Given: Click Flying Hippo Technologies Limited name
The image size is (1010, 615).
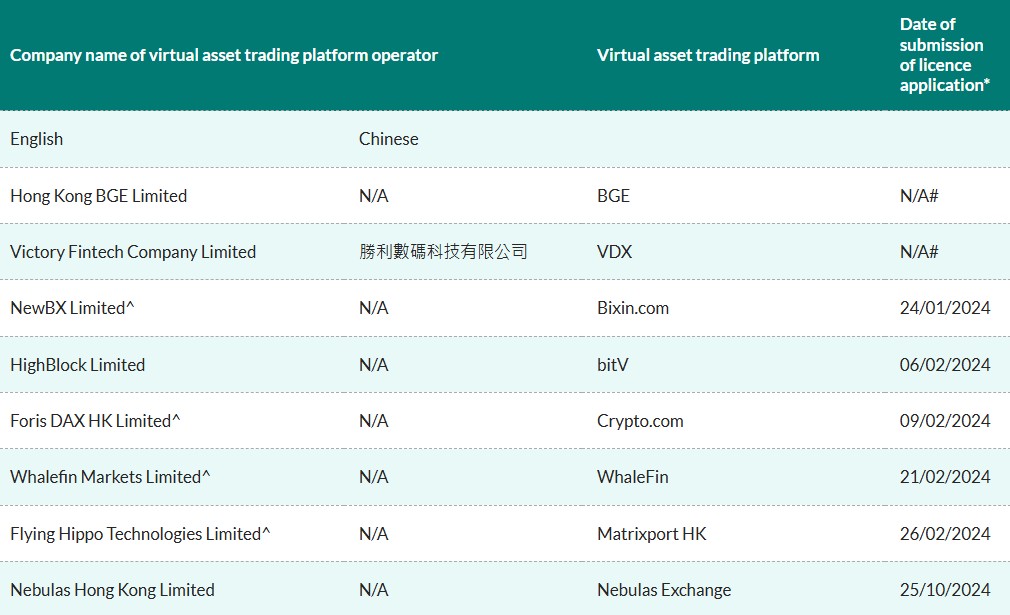Looking at the screenshot, I should tap(140, 534).
